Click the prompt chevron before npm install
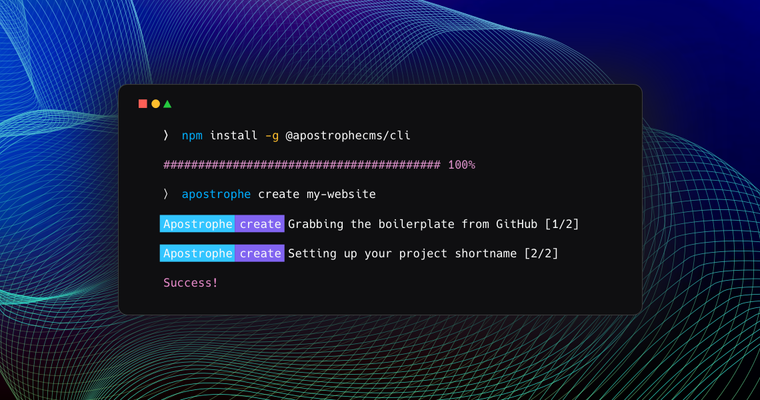Image resolution: width=760 pixels, height=400 pixels. point(166,135)
